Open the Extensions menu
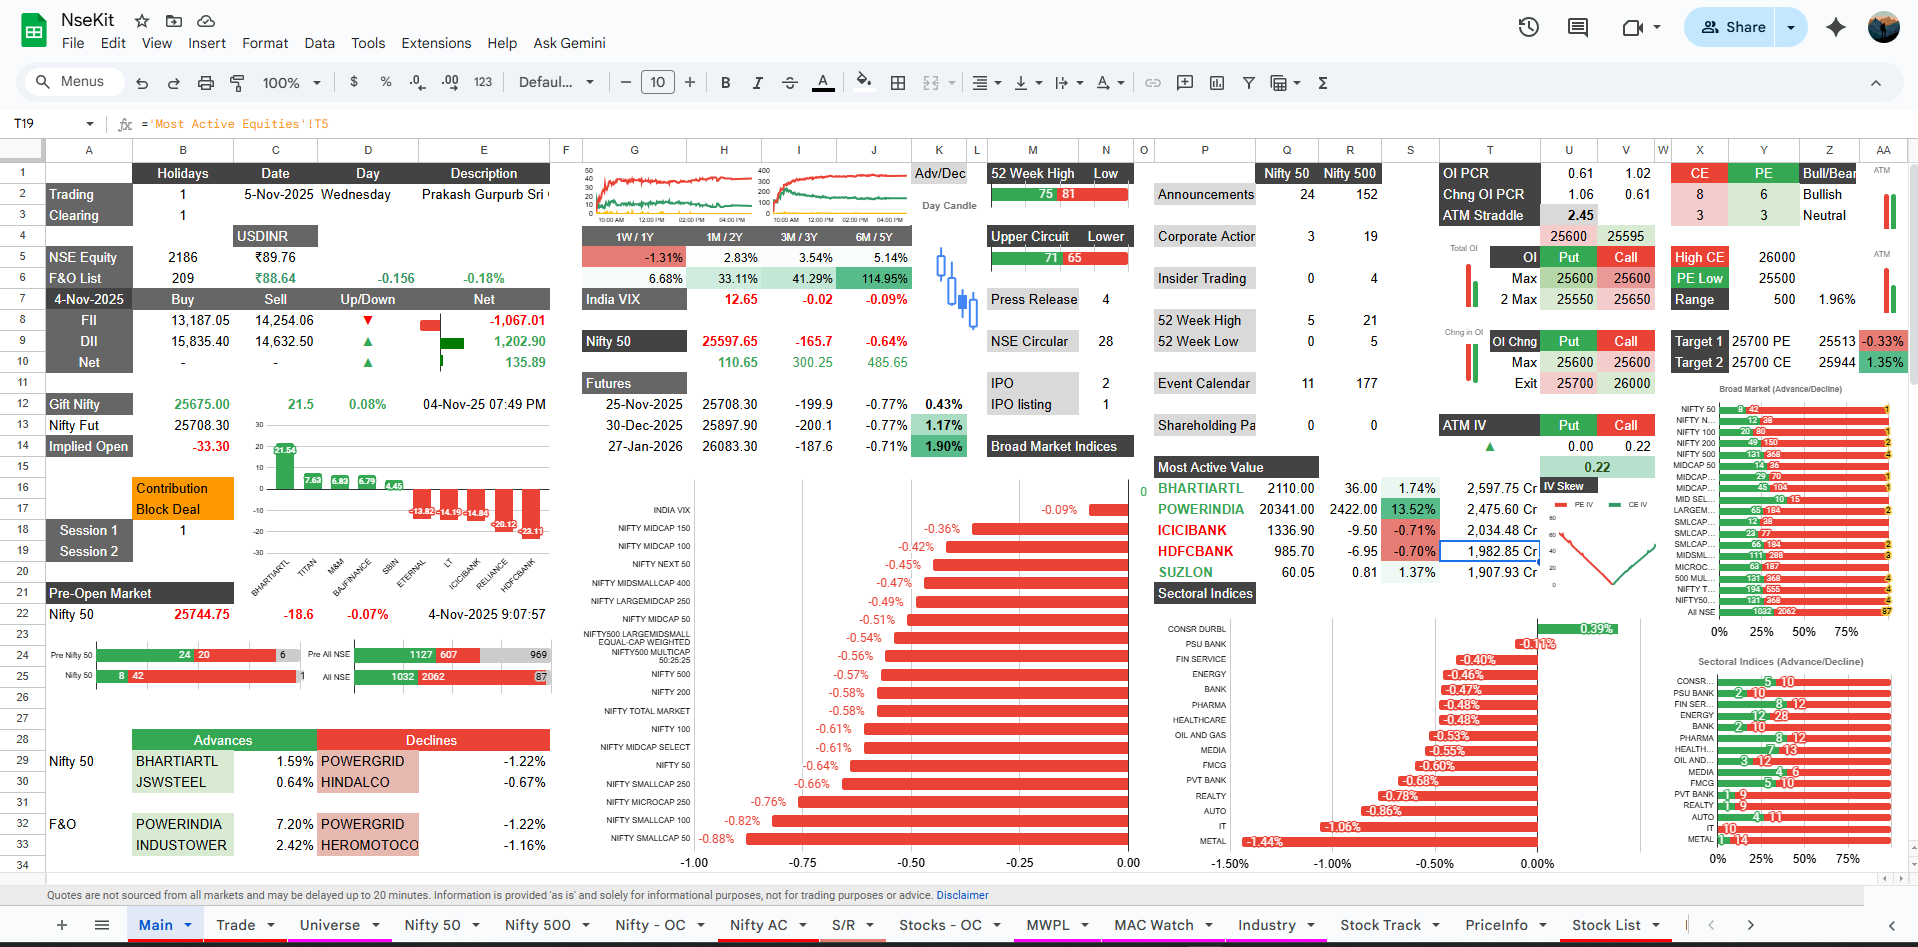 point(435,43)
